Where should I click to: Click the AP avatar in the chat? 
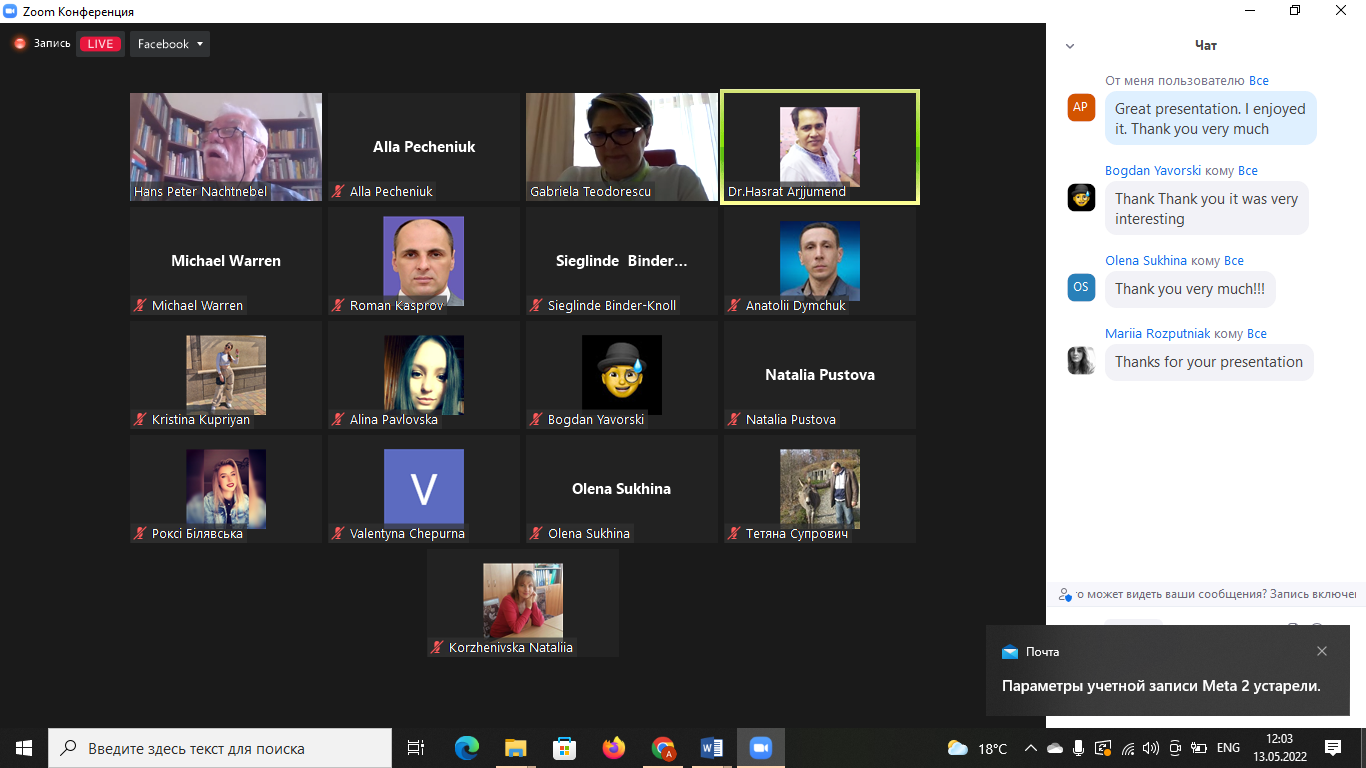1081,108
